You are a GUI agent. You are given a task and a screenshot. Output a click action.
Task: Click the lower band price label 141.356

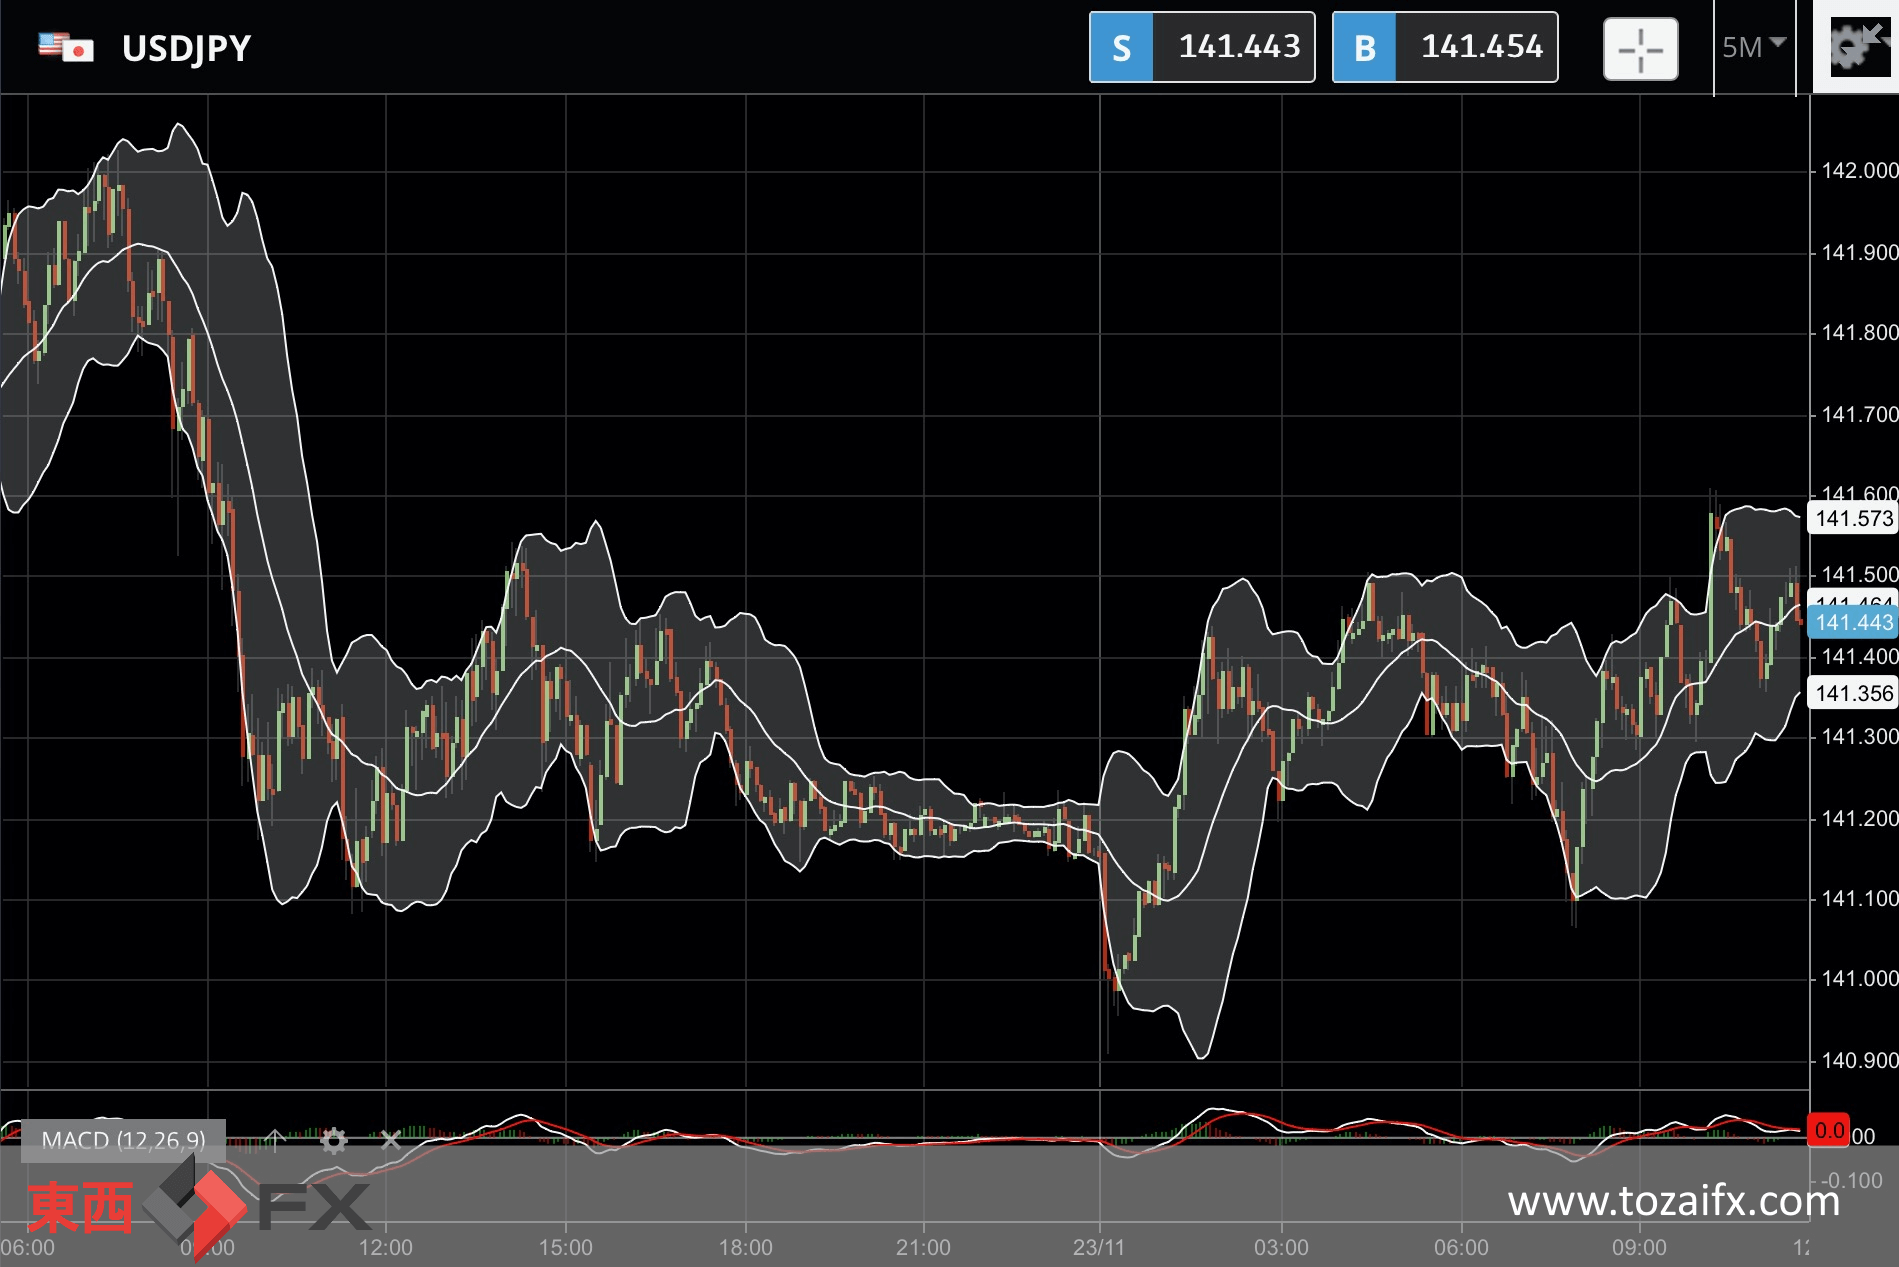point(1853,693)
